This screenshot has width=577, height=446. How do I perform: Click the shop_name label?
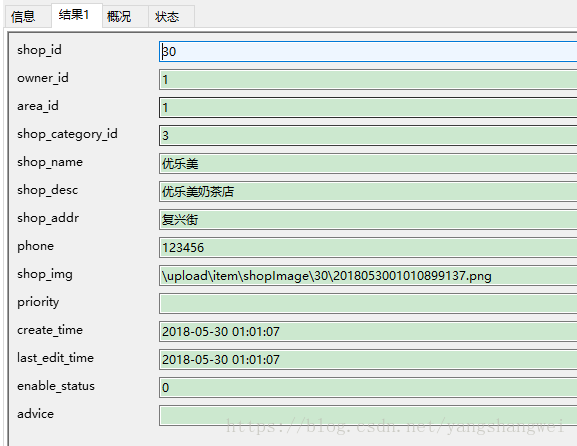click(x=50, y=162)
